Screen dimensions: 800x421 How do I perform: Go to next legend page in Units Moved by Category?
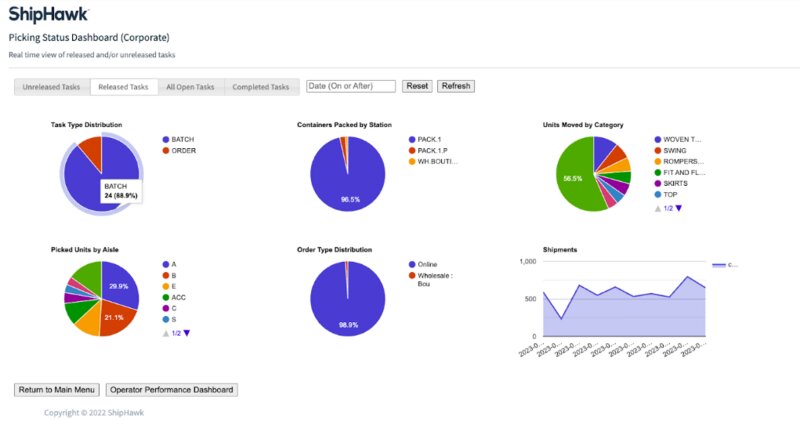coord(678,208)
